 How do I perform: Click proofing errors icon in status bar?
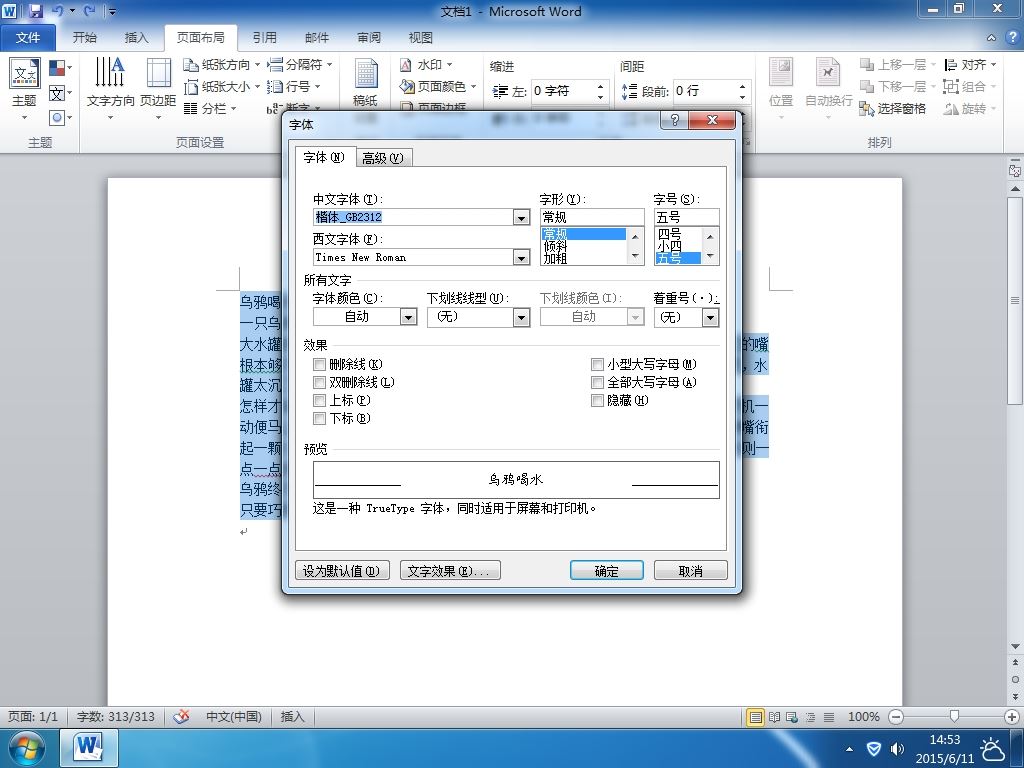click(181, 716)
